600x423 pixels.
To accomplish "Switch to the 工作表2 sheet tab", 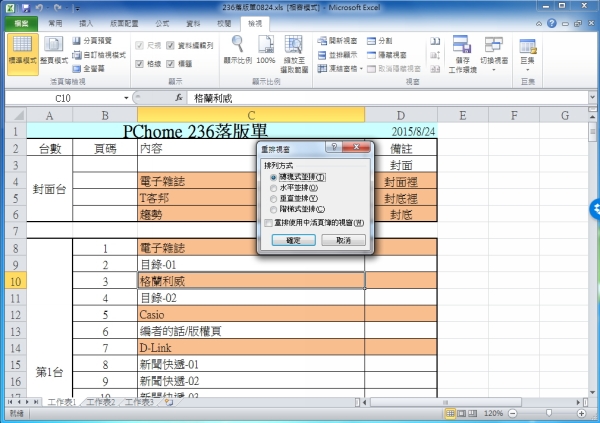I will coord(101,402).
